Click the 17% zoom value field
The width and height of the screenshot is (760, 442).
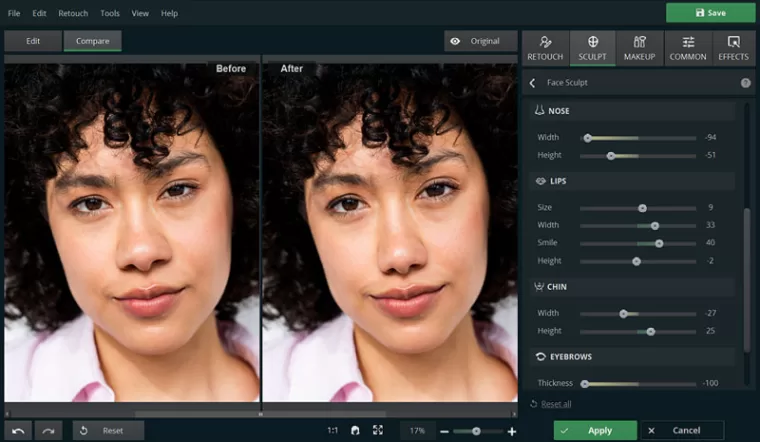pos(417,430)
